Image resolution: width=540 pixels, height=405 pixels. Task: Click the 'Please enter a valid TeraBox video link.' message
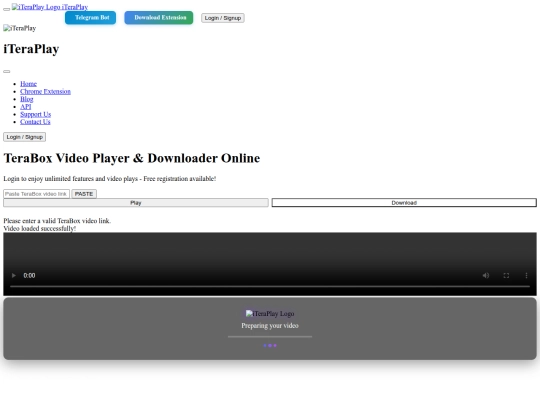pyautogui.click(x=57, y=221)
